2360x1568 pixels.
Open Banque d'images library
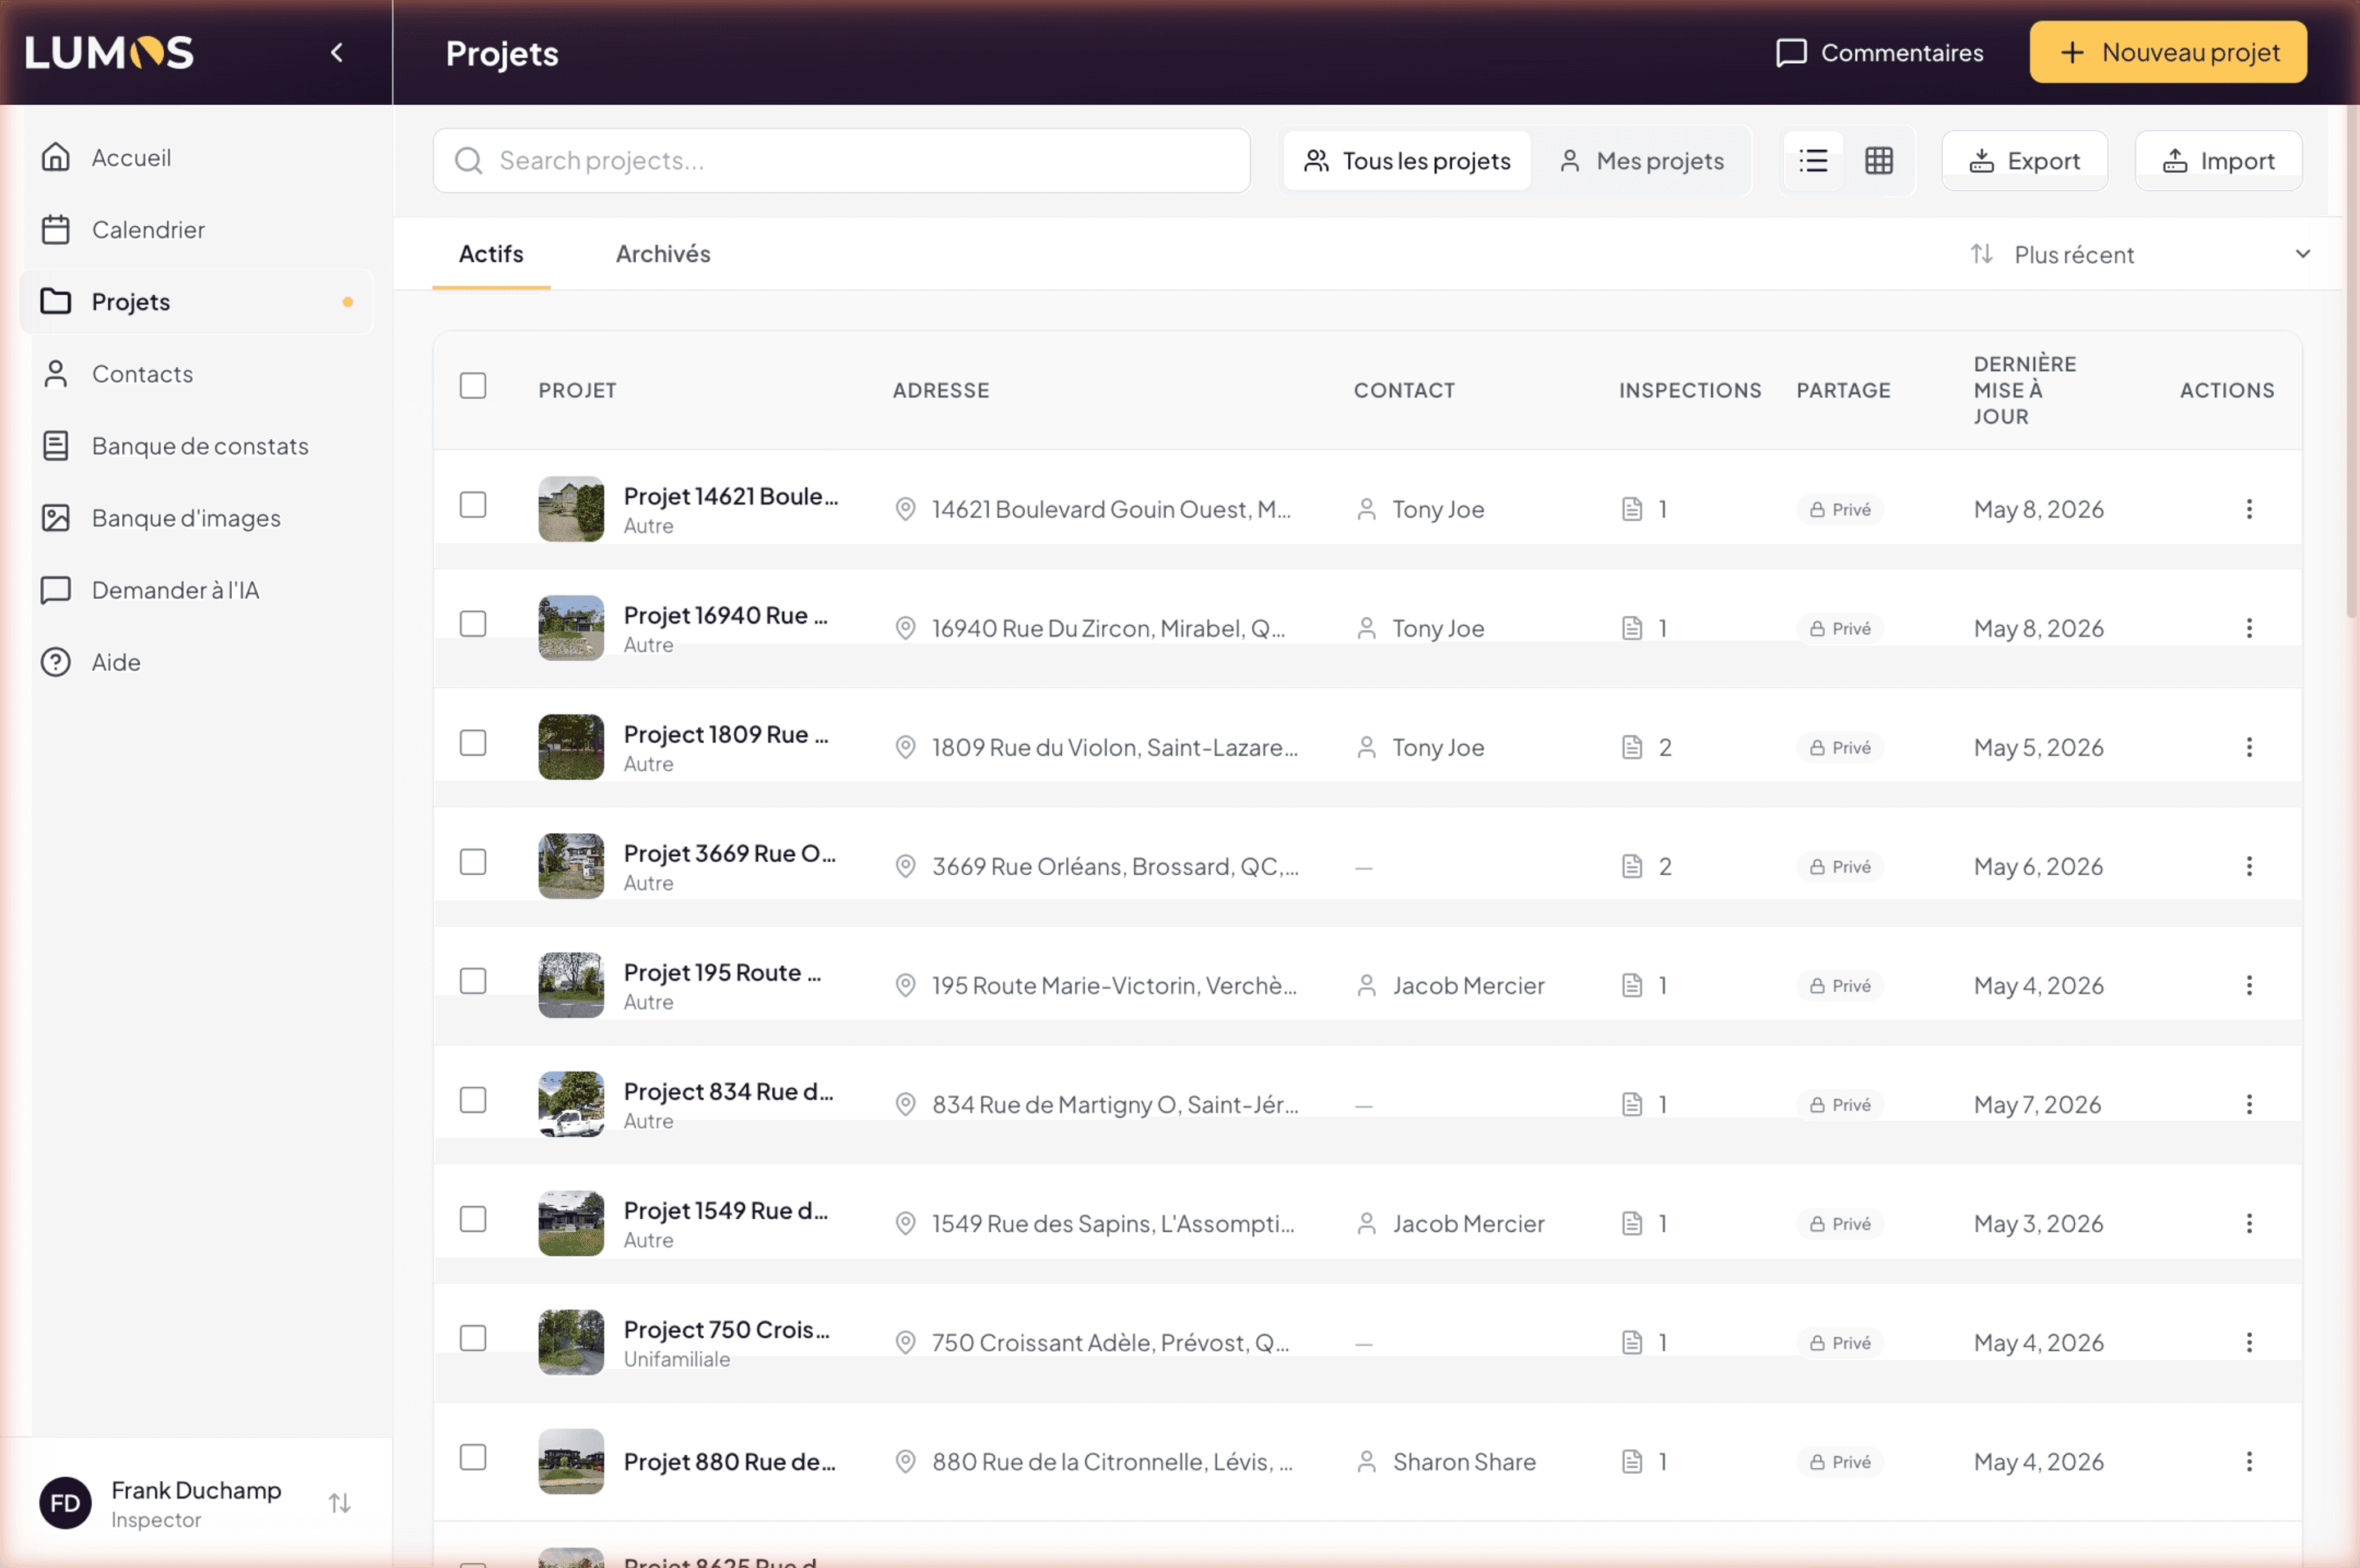coord(197,517)
